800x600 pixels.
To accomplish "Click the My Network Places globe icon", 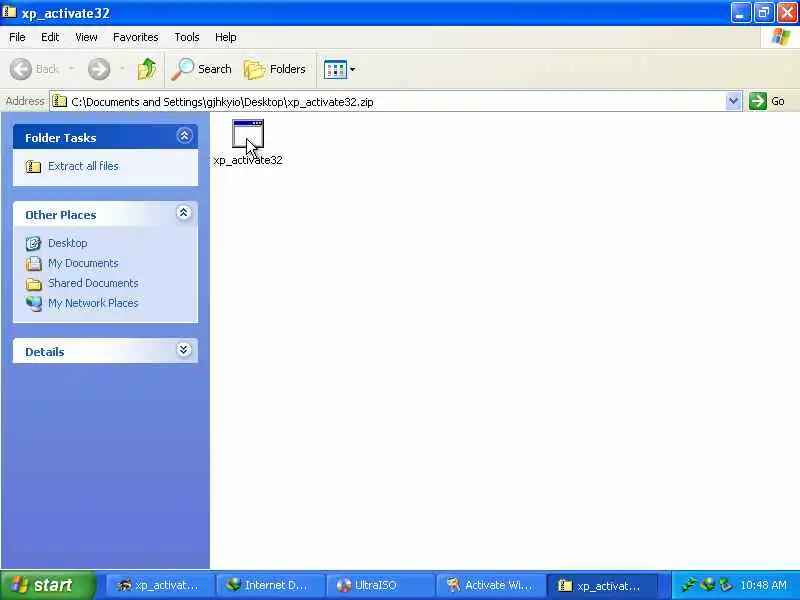I will (34, 304).
